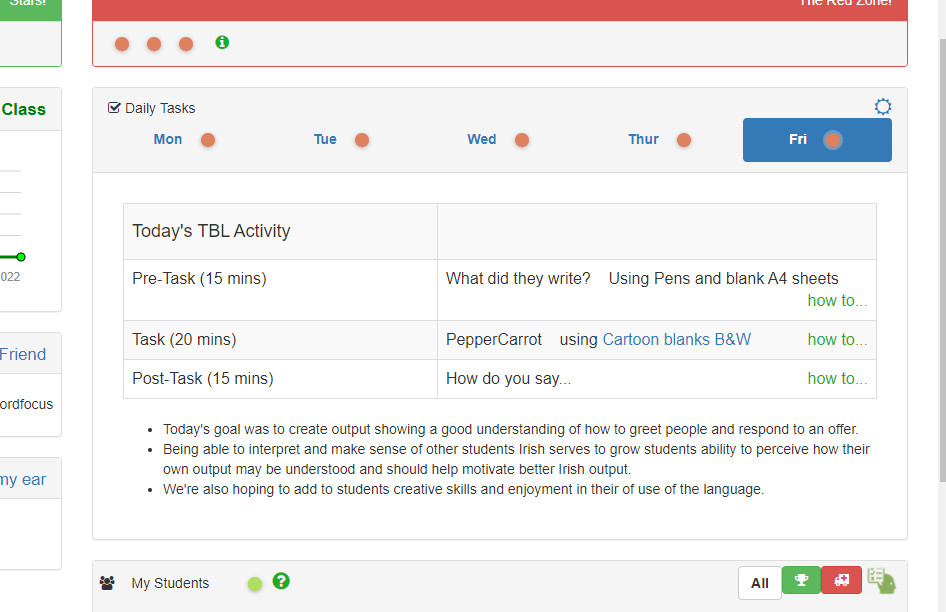946x612 pixels.
Task: Expand Pre-Task 'how to...' instructions
Action: (837, 301)
